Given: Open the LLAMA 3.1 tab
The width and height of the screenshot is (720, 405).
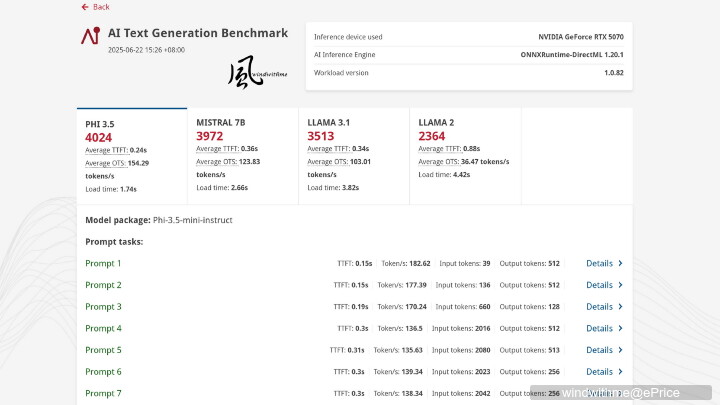Looking at the screenshot, I should coord(354,156).
